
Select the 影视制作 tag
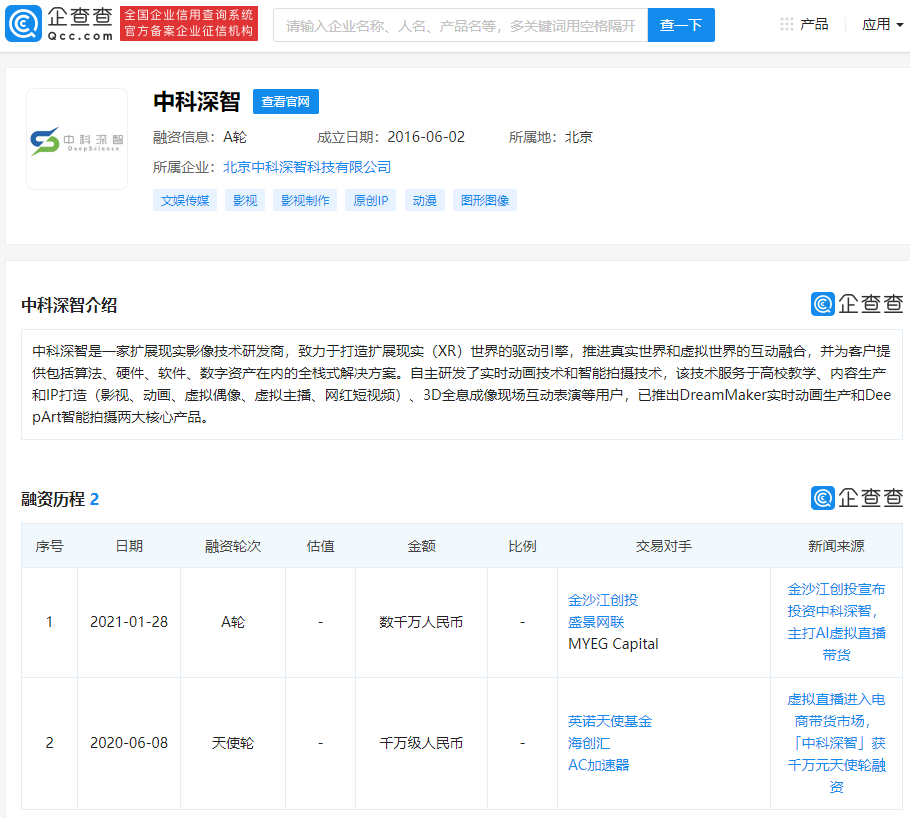pos(305,200)
